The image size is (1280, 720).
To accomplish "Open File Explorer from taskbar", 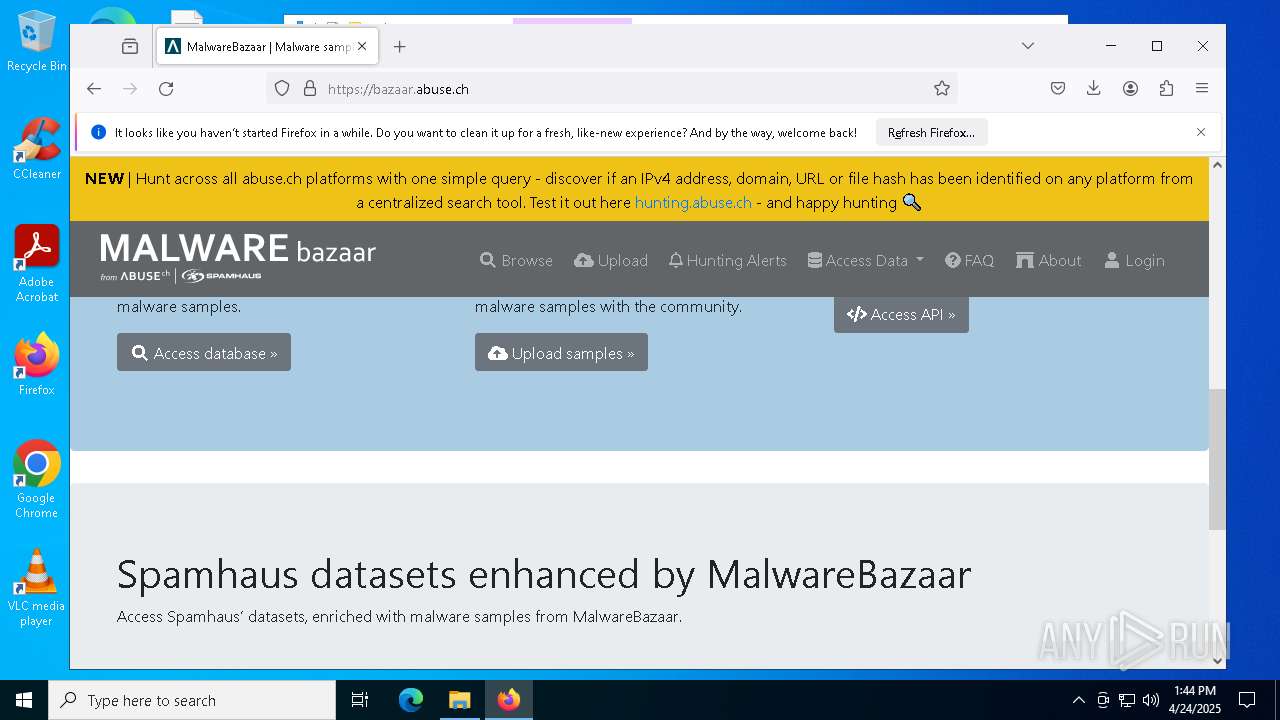I will point(459,700).
